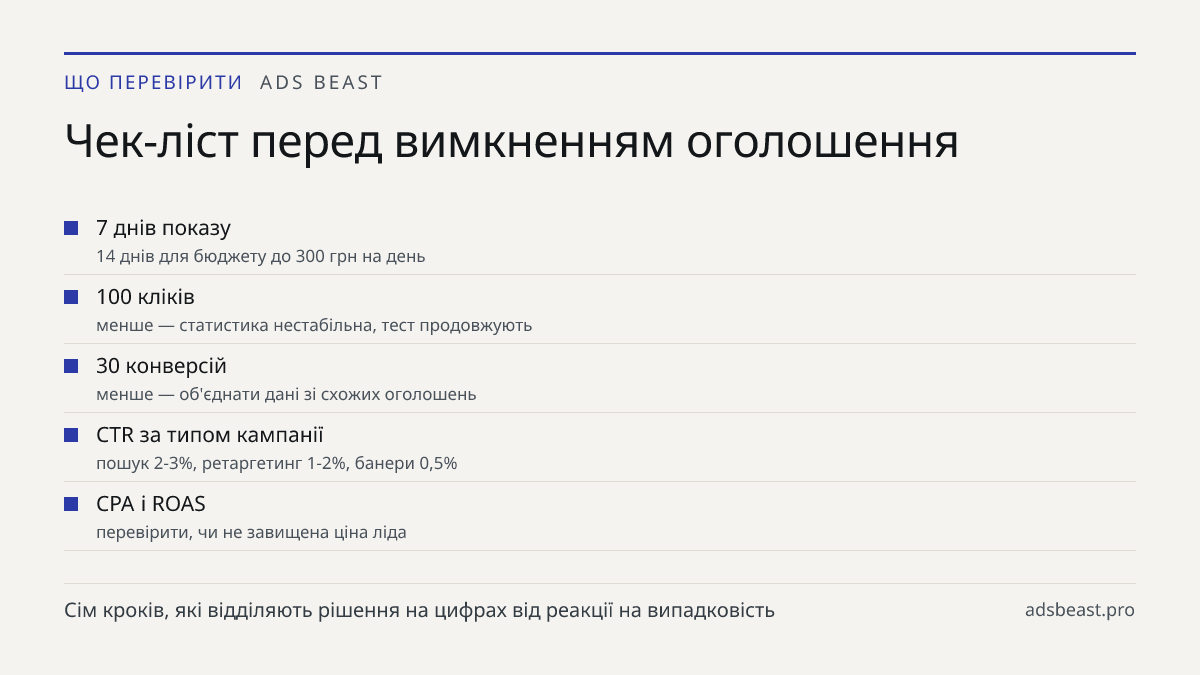The image size is (1200, 675).
Task: Click the item title '30 конверсій'
Action: 161,366
